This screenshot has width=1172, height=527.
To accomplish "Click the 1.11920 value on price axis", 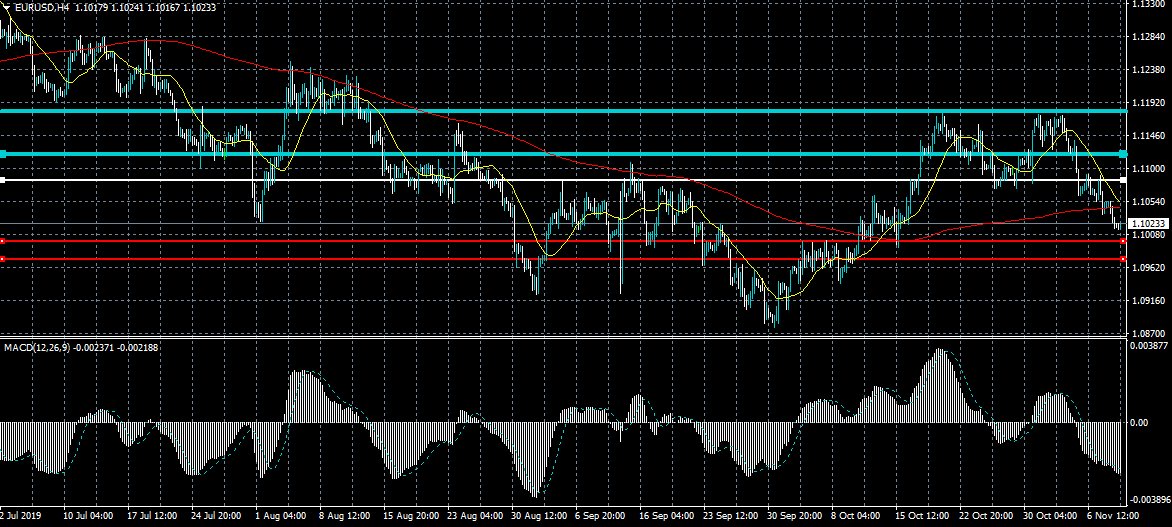I will point(1148,102).
